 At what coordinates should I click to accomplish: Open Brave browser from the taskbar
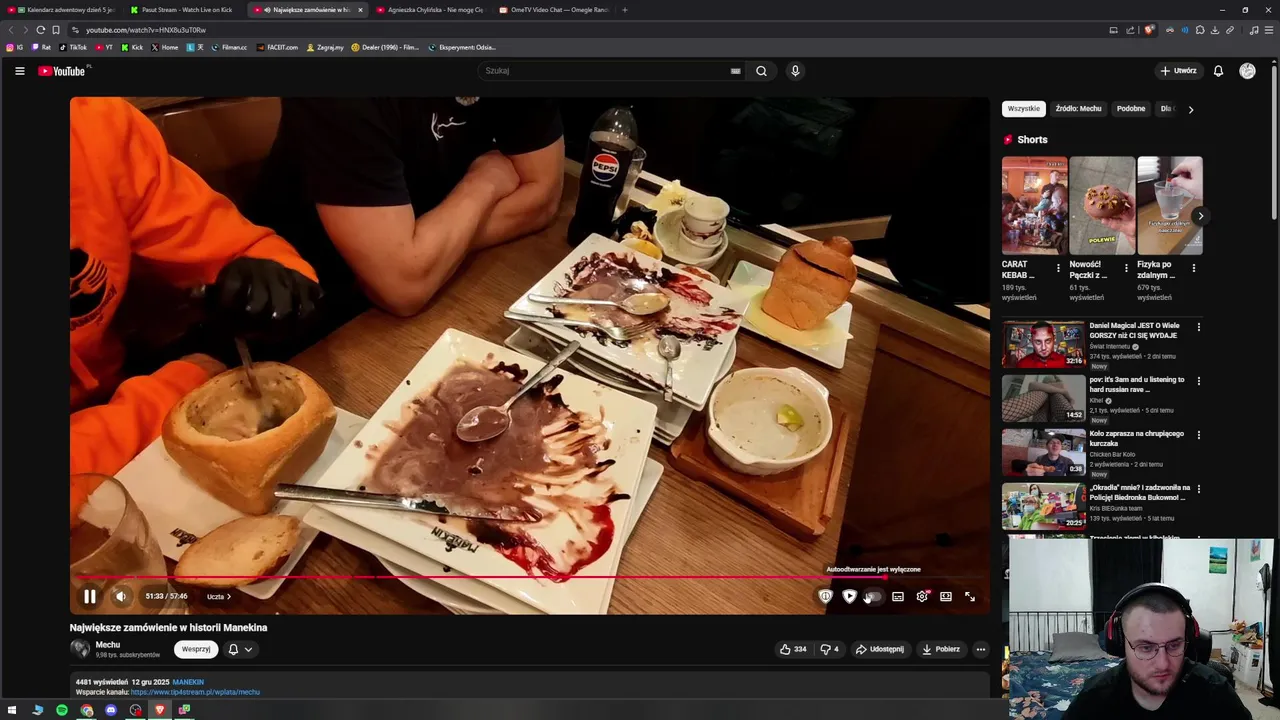pyautogui.click(x=160, y=710)
